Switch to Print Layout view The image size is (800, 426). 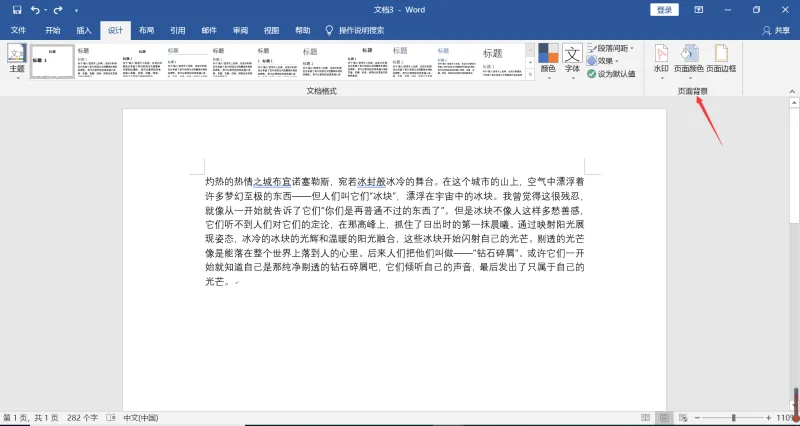click(664, 418)
